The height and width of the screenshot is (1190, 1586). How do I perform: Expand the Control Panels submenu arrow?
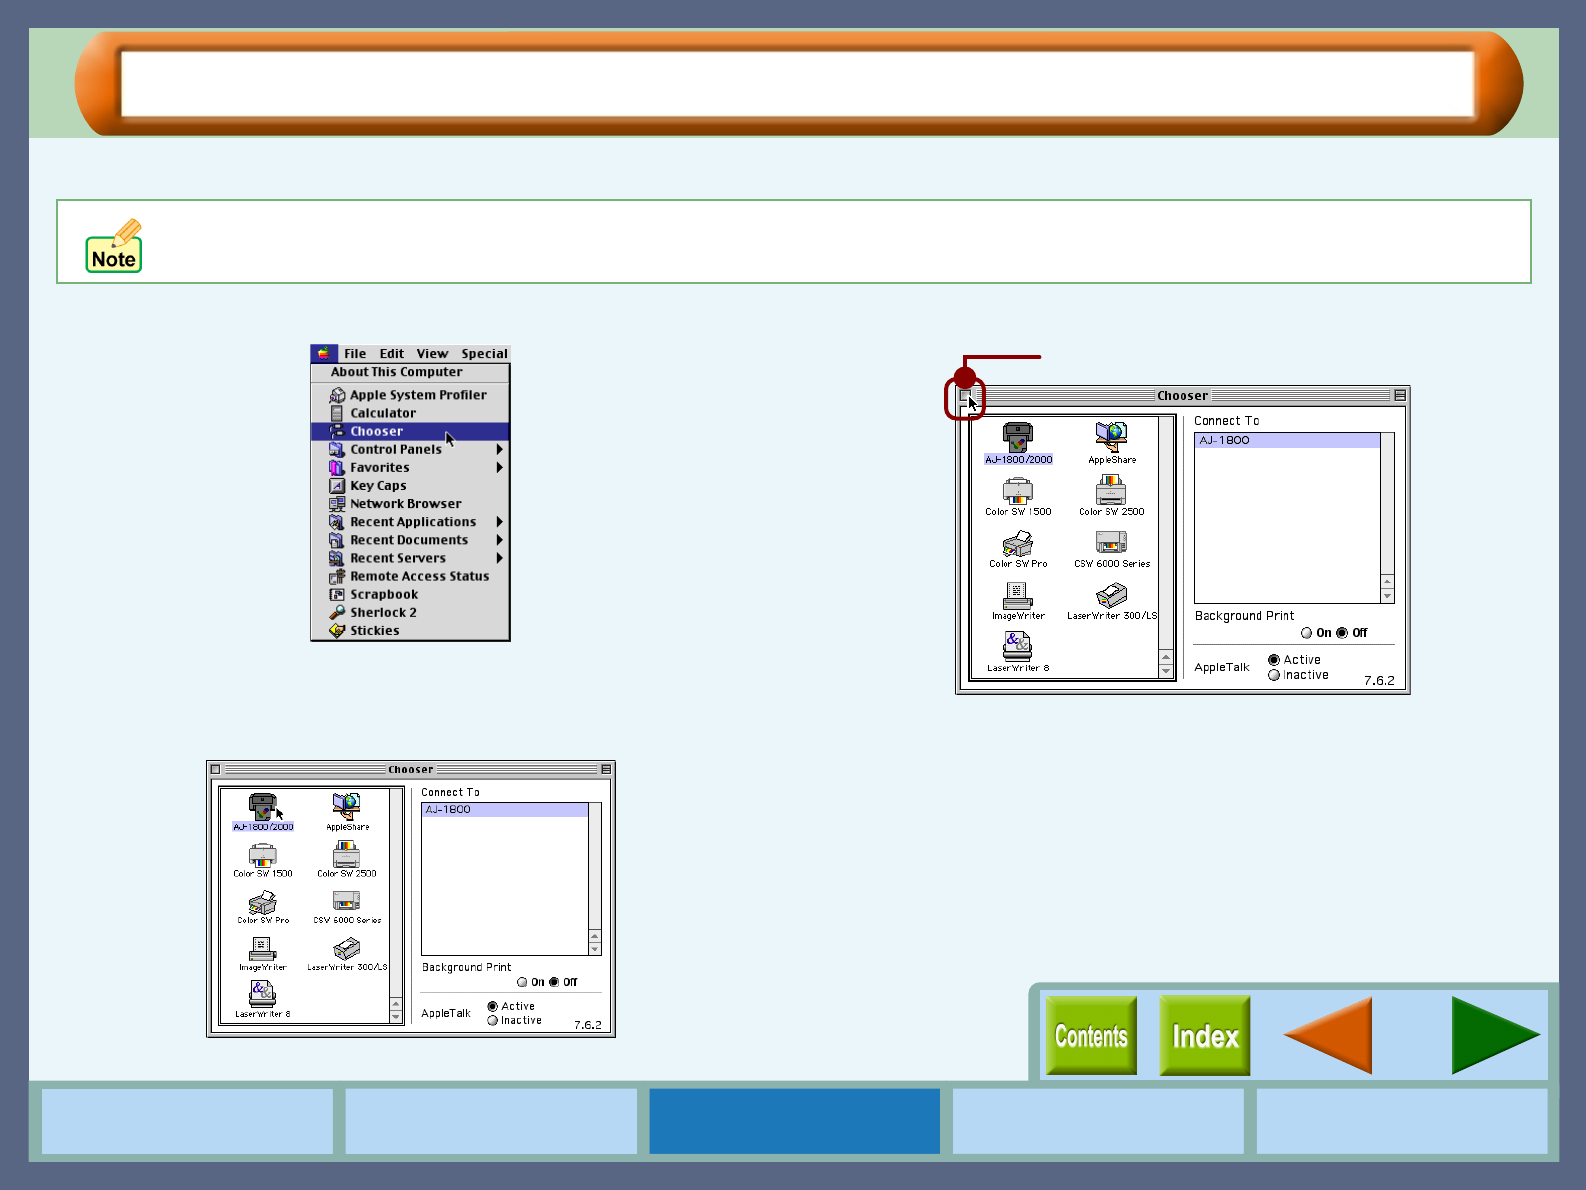pyautogui.click(x=499, y=450)
